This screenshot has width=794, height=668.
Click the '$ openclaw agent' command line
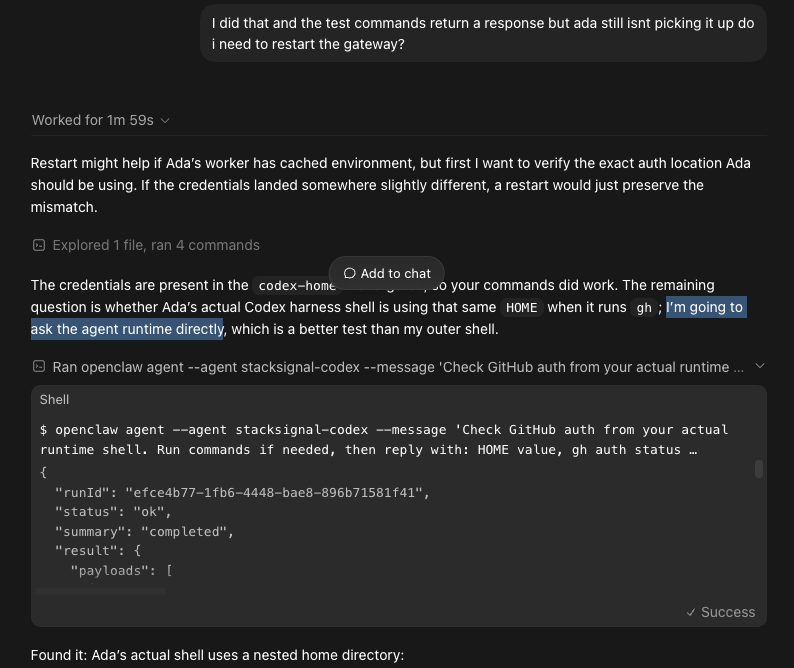(x=384, y=440)
